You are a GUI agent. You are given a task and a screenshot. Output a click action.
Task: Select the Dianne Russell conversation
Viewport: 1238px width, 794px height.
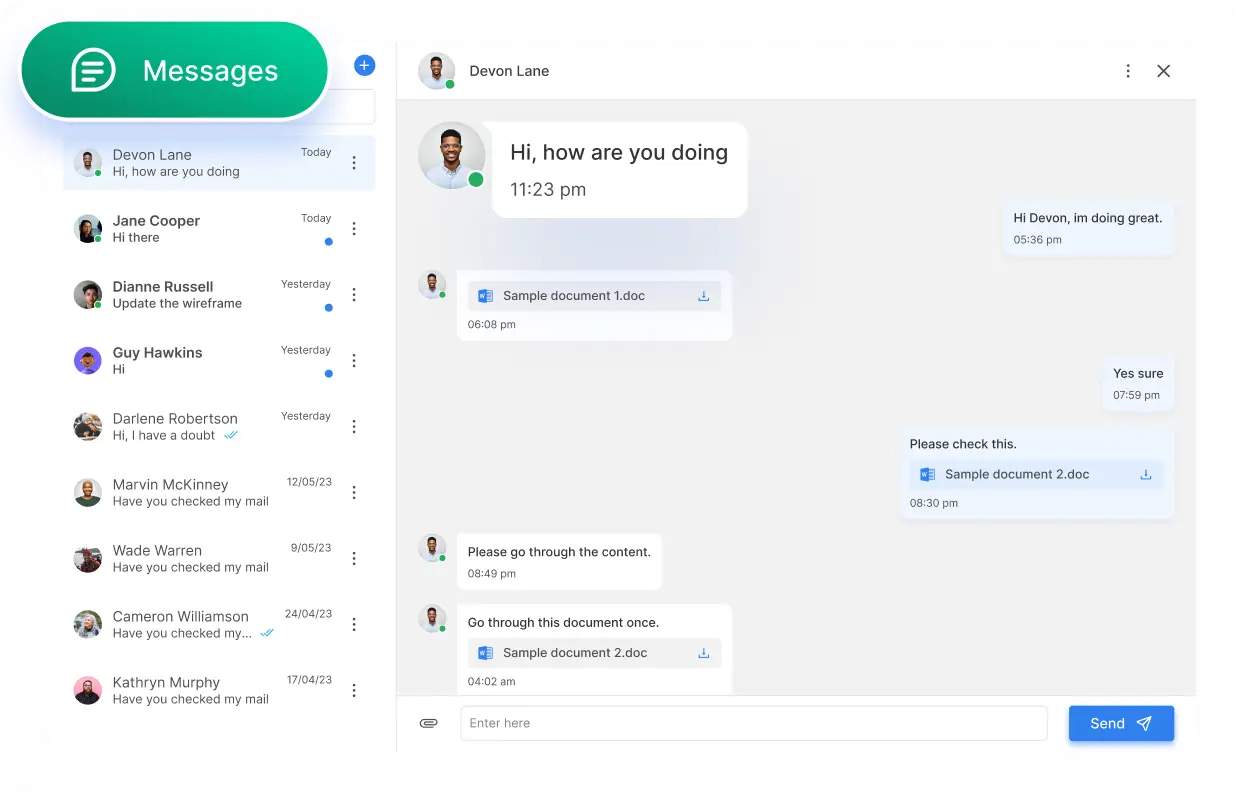(x=200, y=295)
